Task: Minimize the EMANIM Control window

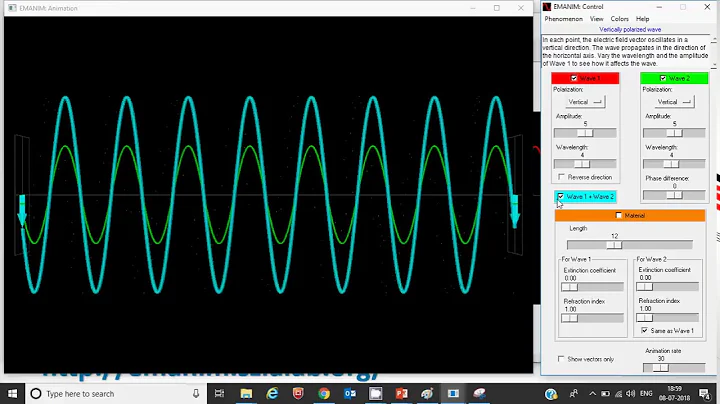Action: coord(659,7)
